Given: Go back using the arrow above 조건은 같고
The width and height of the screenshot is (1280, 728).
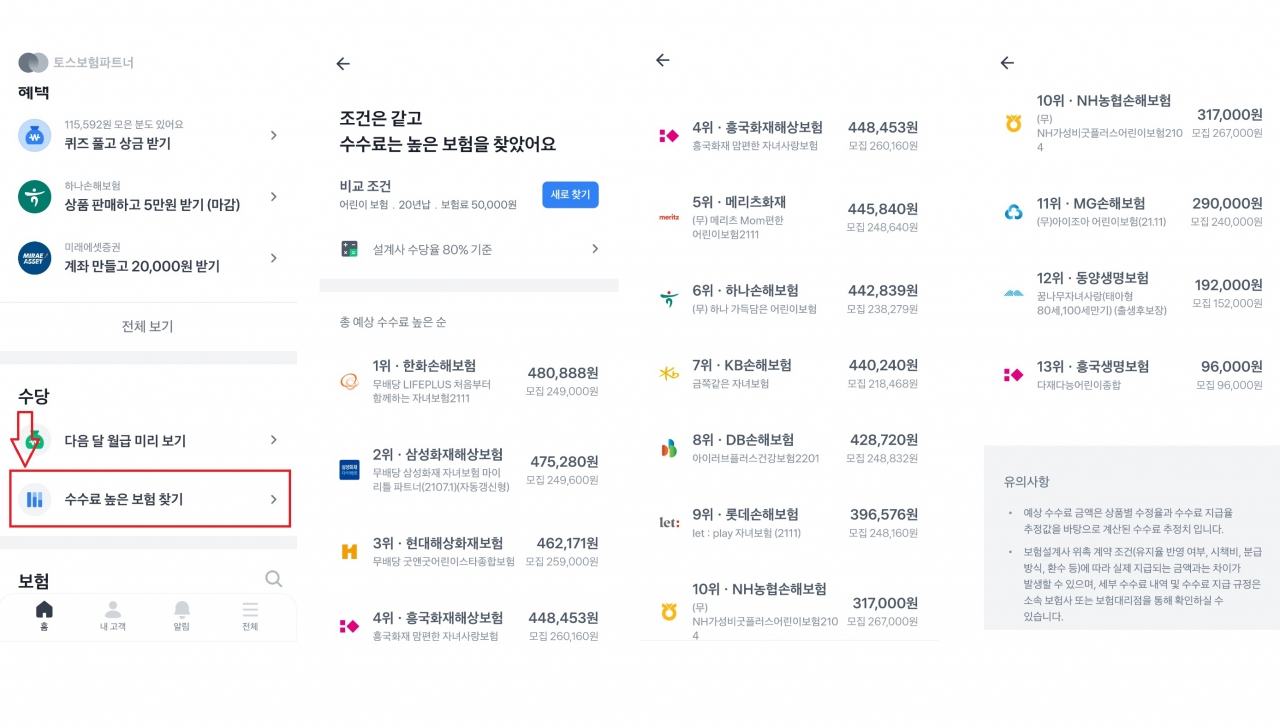Looking at the screenshot, I should coord(343,64).
